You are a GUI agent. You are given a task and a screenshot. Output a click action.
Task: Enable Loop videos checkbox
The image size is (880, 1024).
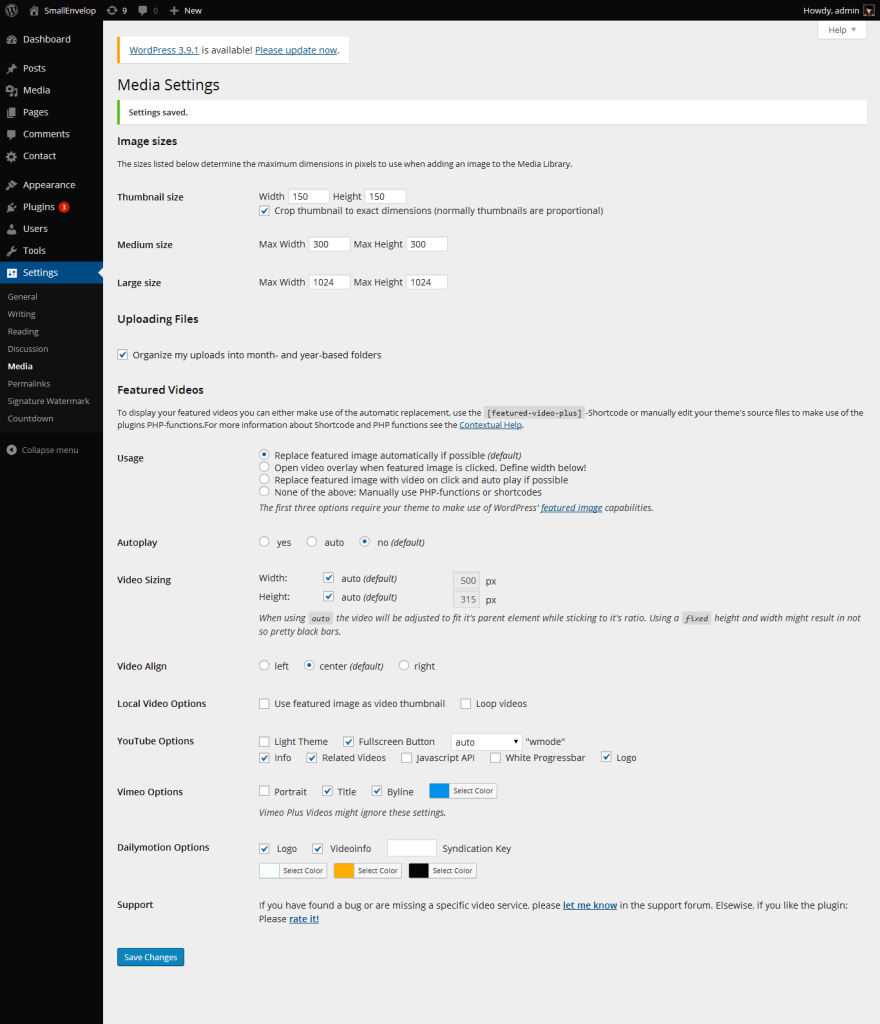coord(465,703)
